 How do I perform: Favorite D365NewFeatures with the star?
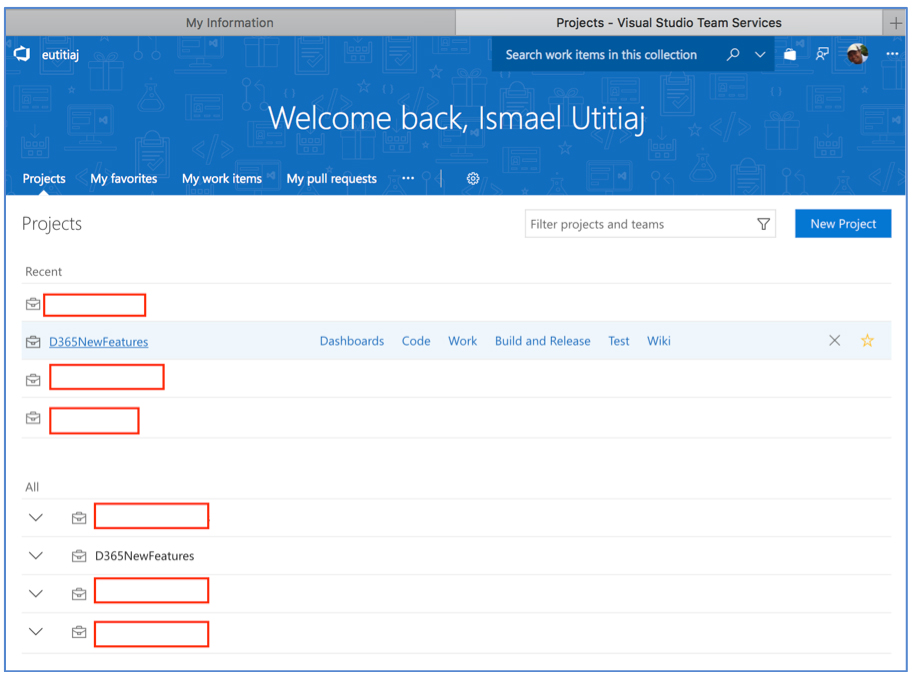(x=867, y=341)
